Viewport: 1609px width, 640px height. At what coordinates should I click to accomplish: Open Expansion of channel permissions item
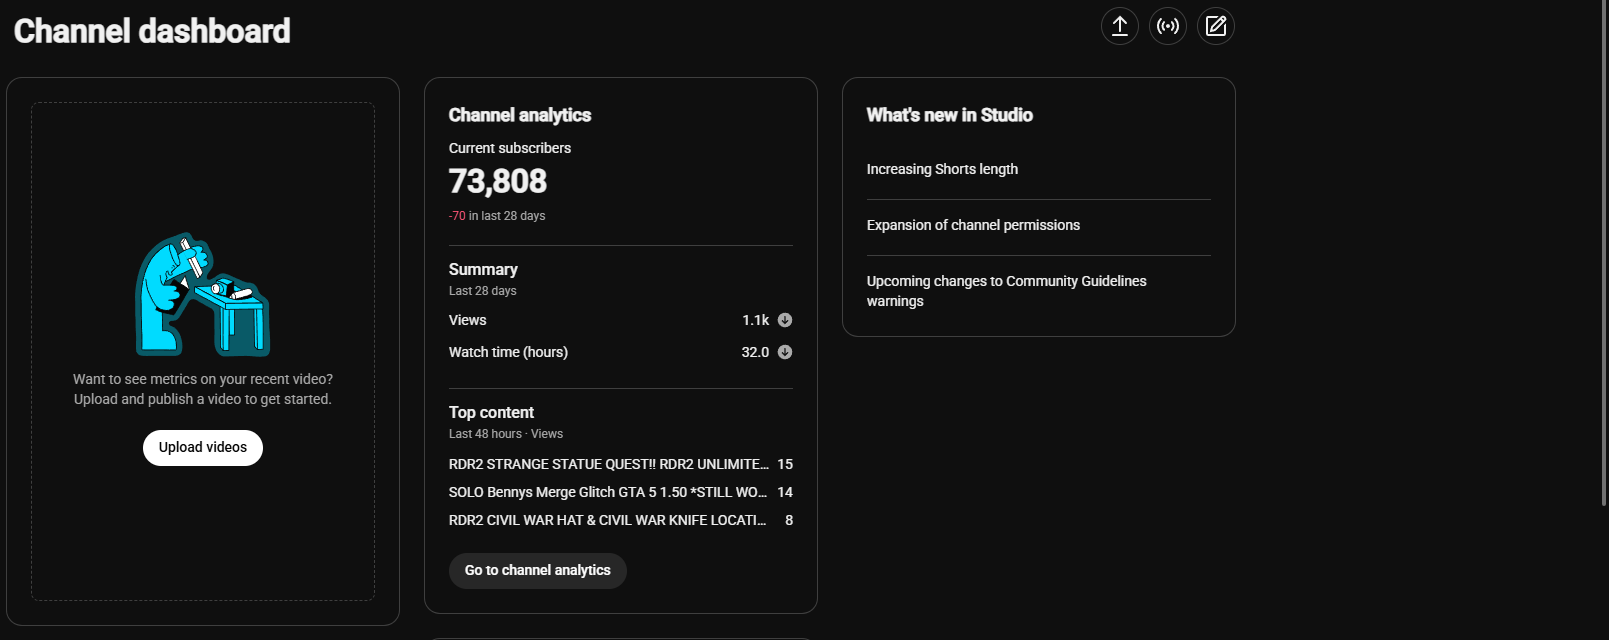pyautogui.click(x=973, y=225)
